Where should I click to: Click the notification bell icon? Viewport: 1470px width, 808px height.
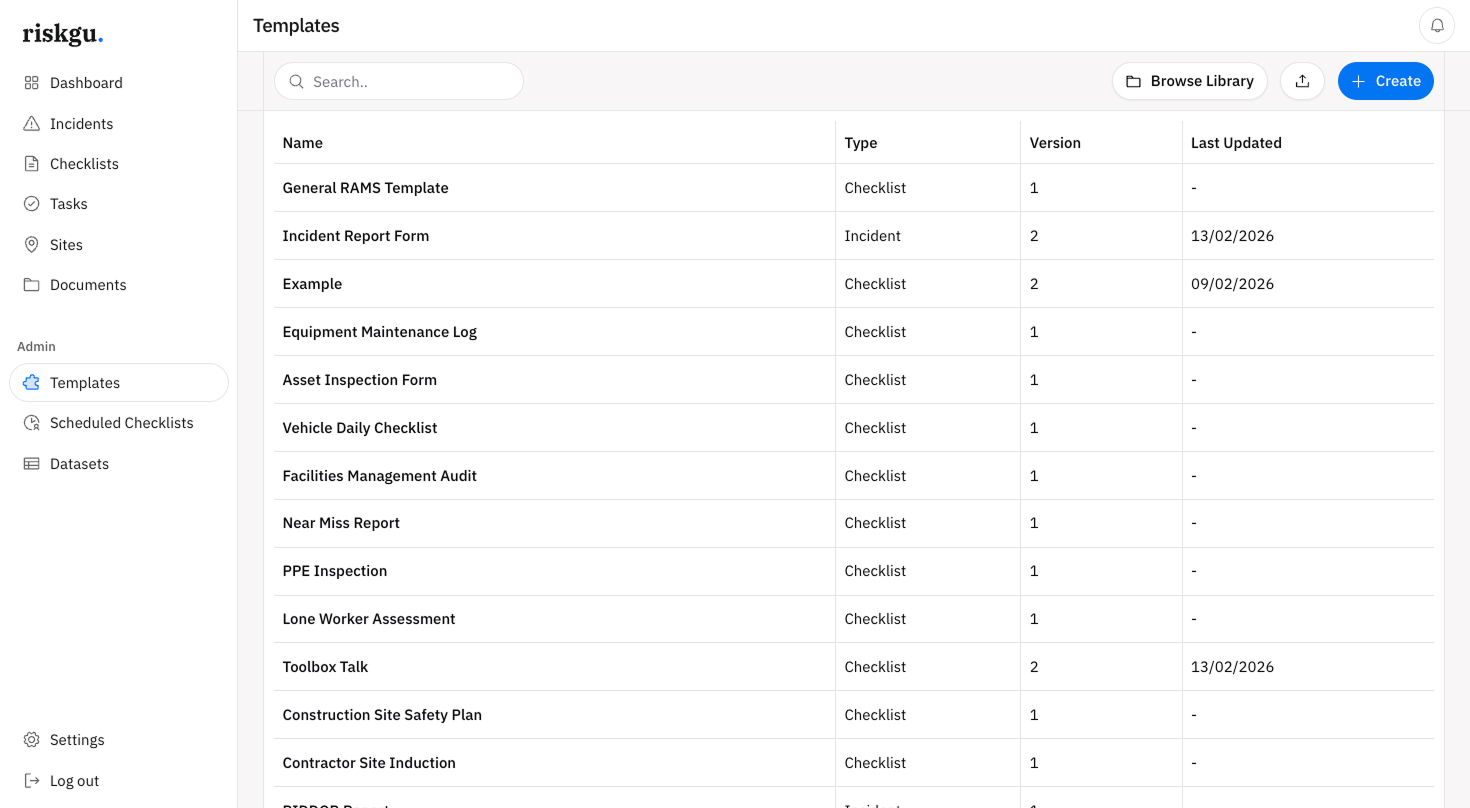pyautogui.click(x=1437, y=26)
